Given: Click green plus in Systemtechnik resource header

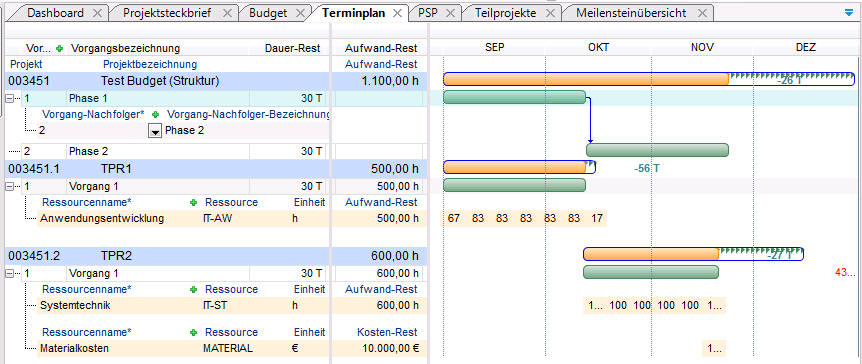Looking at the screenshot, I should click(194, 289).
